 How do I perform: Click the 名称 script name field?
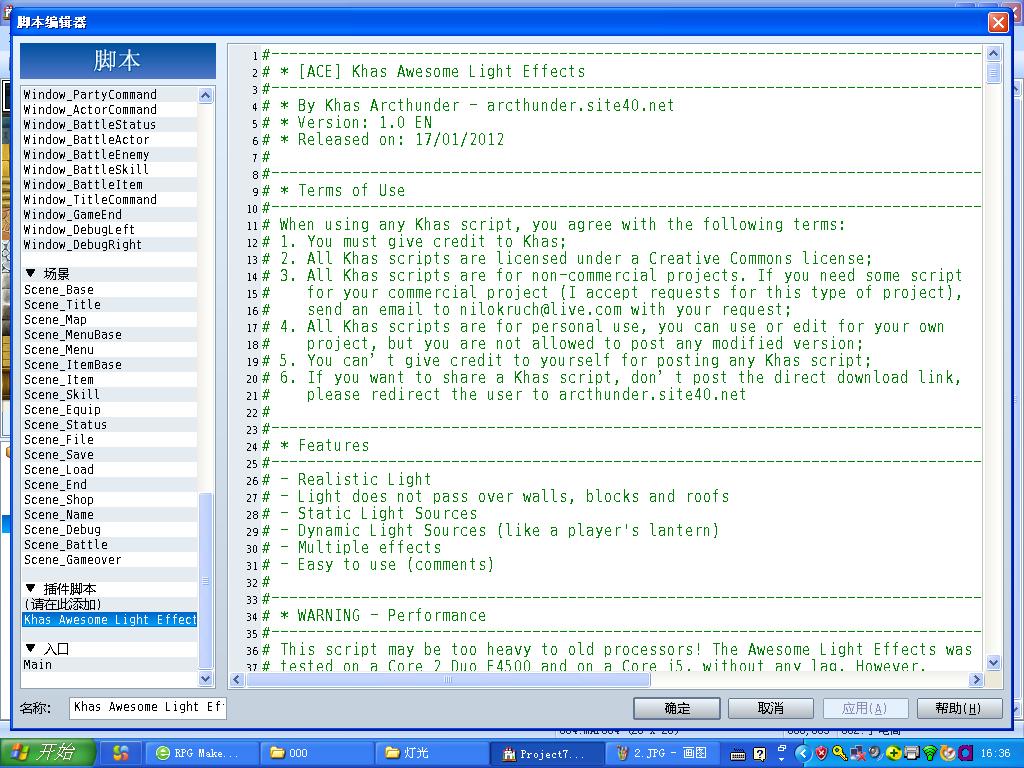point(148,707)
